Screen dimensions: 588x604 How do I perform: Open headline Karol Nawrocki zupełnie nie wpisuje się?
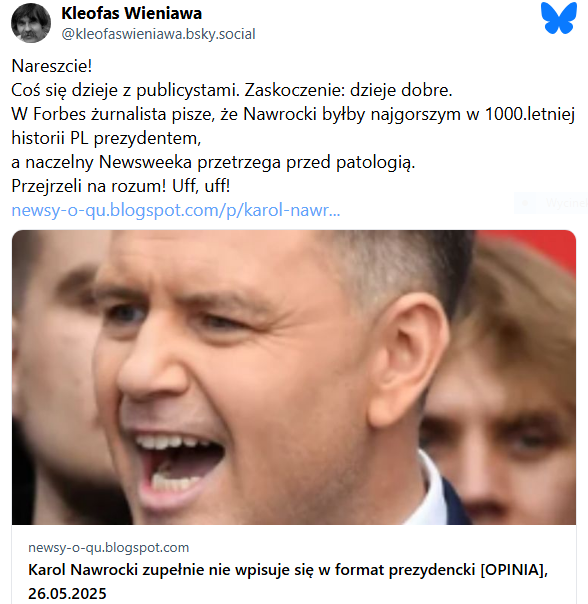[x=288, y=582]
